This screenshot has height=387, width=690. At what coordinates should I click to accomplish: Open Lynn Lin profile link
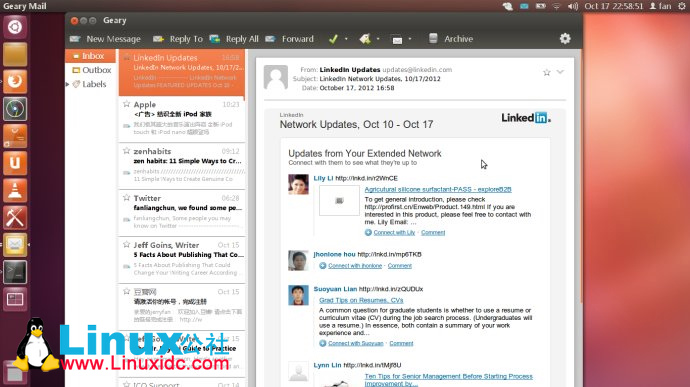point(327,365)
